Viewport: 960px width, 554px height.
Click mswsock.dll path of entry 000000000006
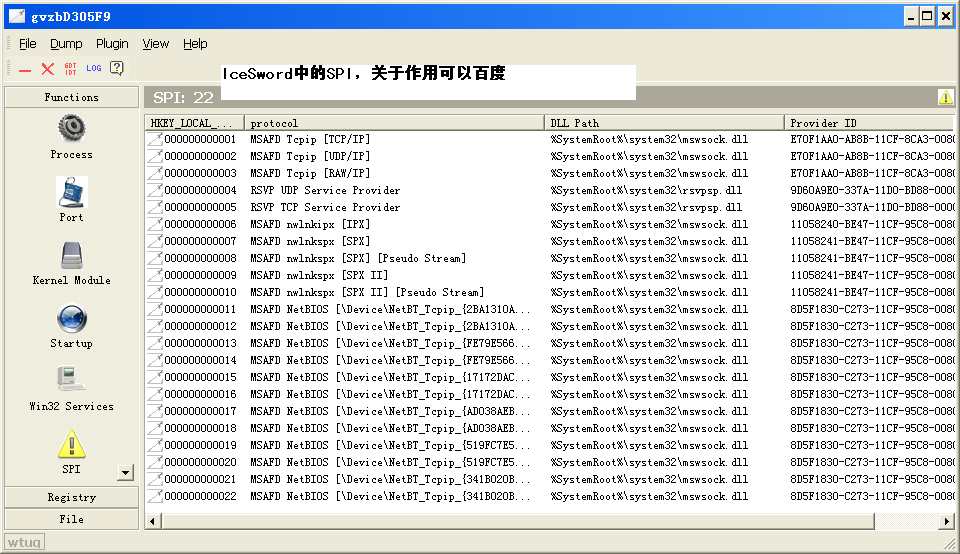649,225
